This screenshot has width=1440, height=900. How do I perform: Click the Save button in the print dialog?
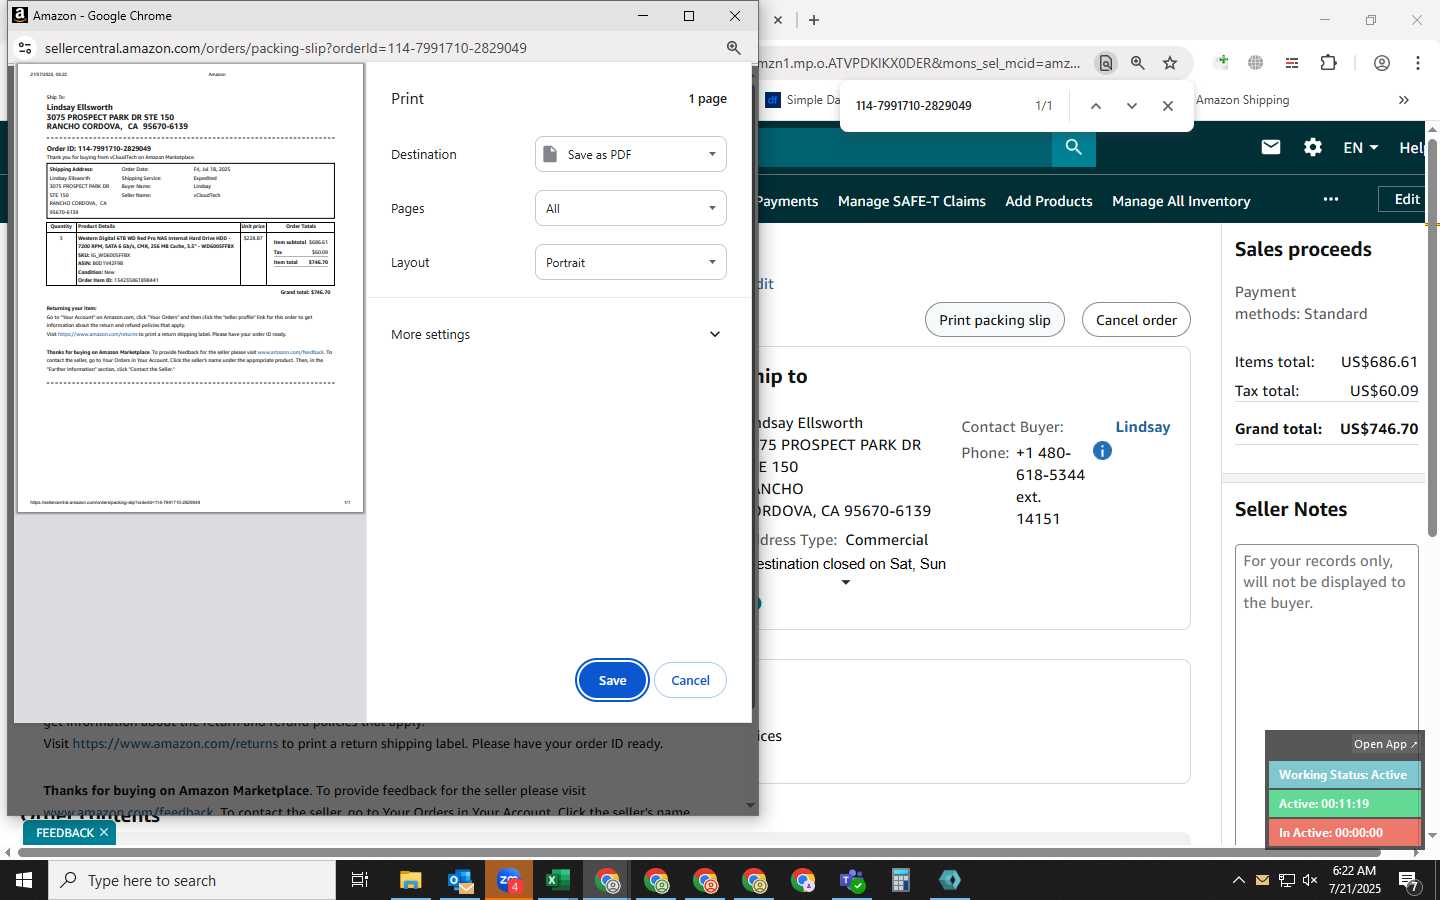point(612,680)
